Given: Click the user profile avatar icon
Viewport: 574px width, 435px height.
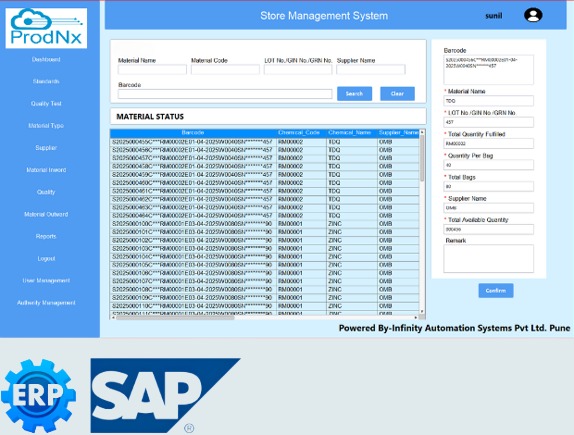Looking at the screenshot, I should [x=533, y=15].
